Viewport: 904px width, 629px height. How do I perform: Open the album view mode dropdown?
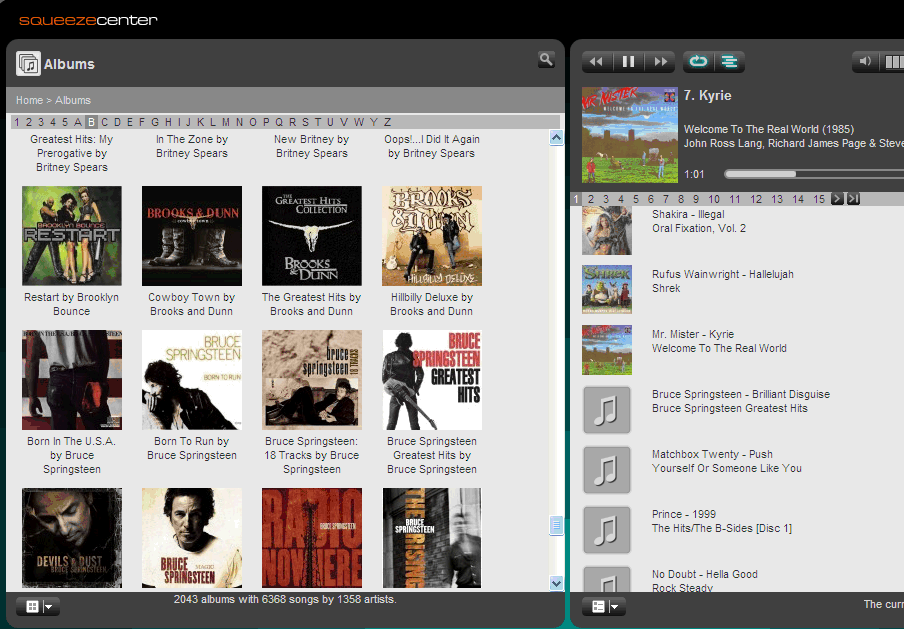click(x=39, y=606)
